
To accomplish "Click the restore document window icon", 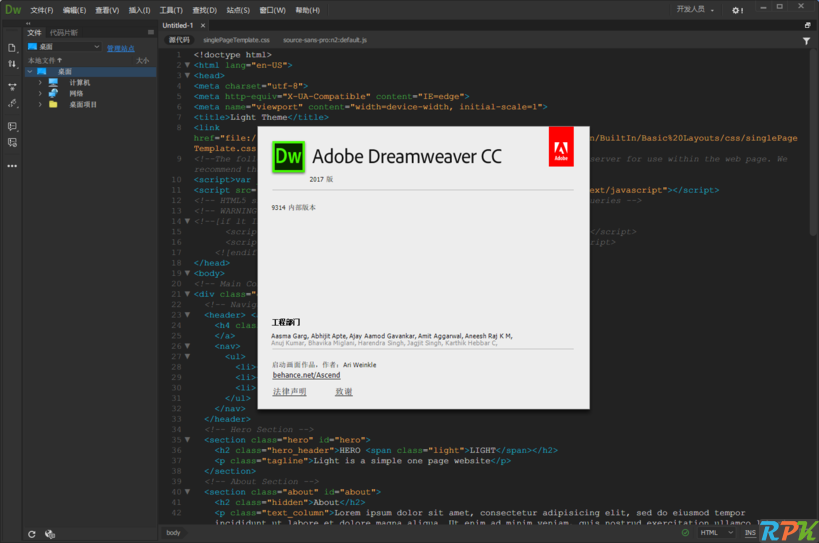I will click(808, 25).
